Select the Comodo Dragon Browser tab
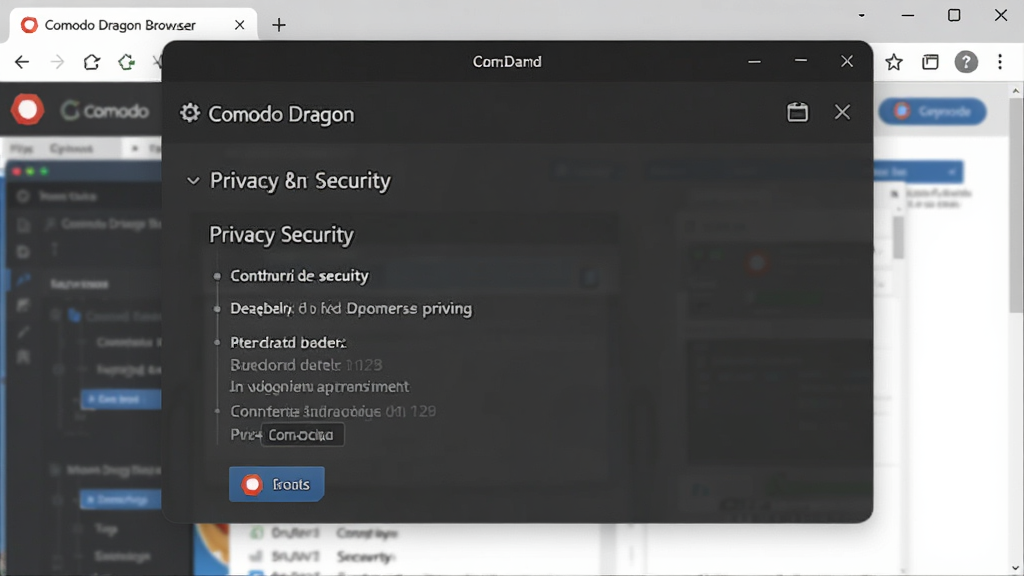The width and height of the screenshot is (1024, 576). pos(134,25)
